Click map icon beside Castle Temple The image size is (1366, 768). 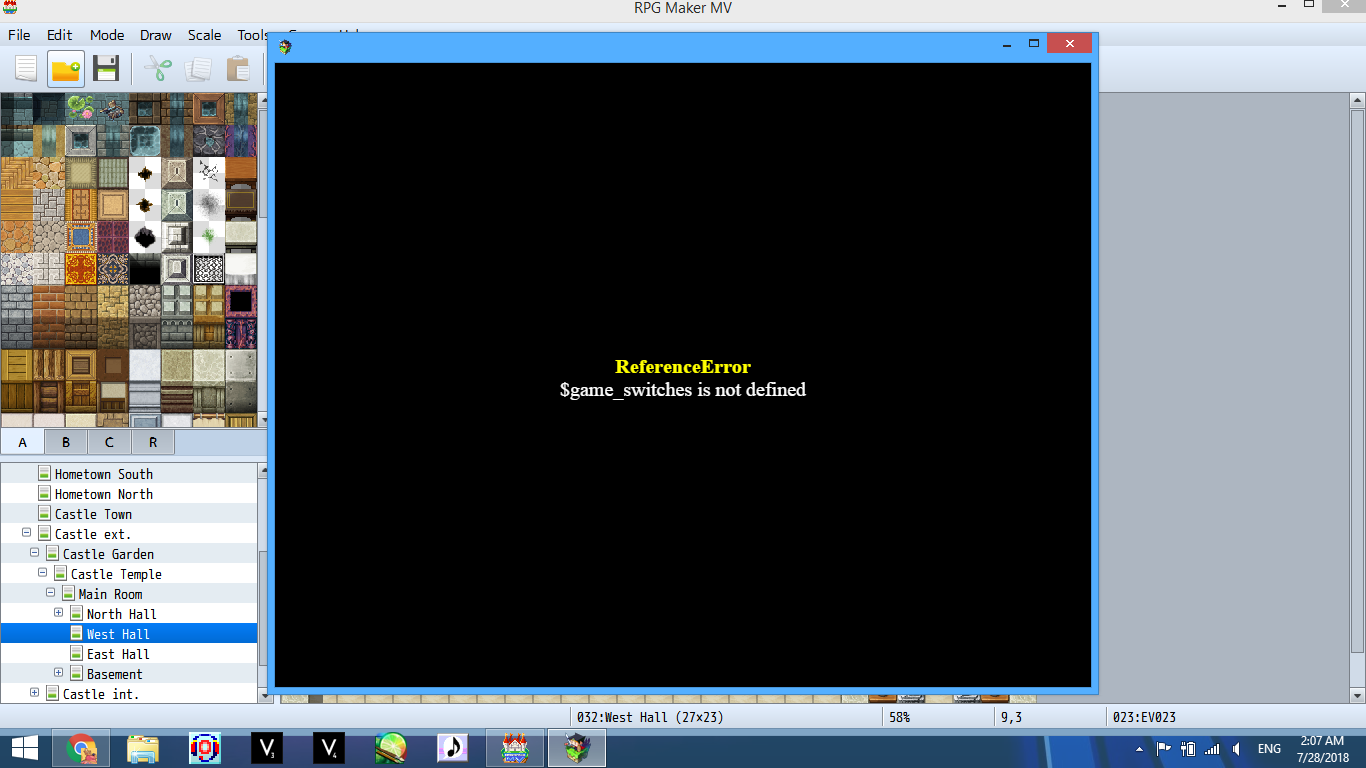point(60,574)
